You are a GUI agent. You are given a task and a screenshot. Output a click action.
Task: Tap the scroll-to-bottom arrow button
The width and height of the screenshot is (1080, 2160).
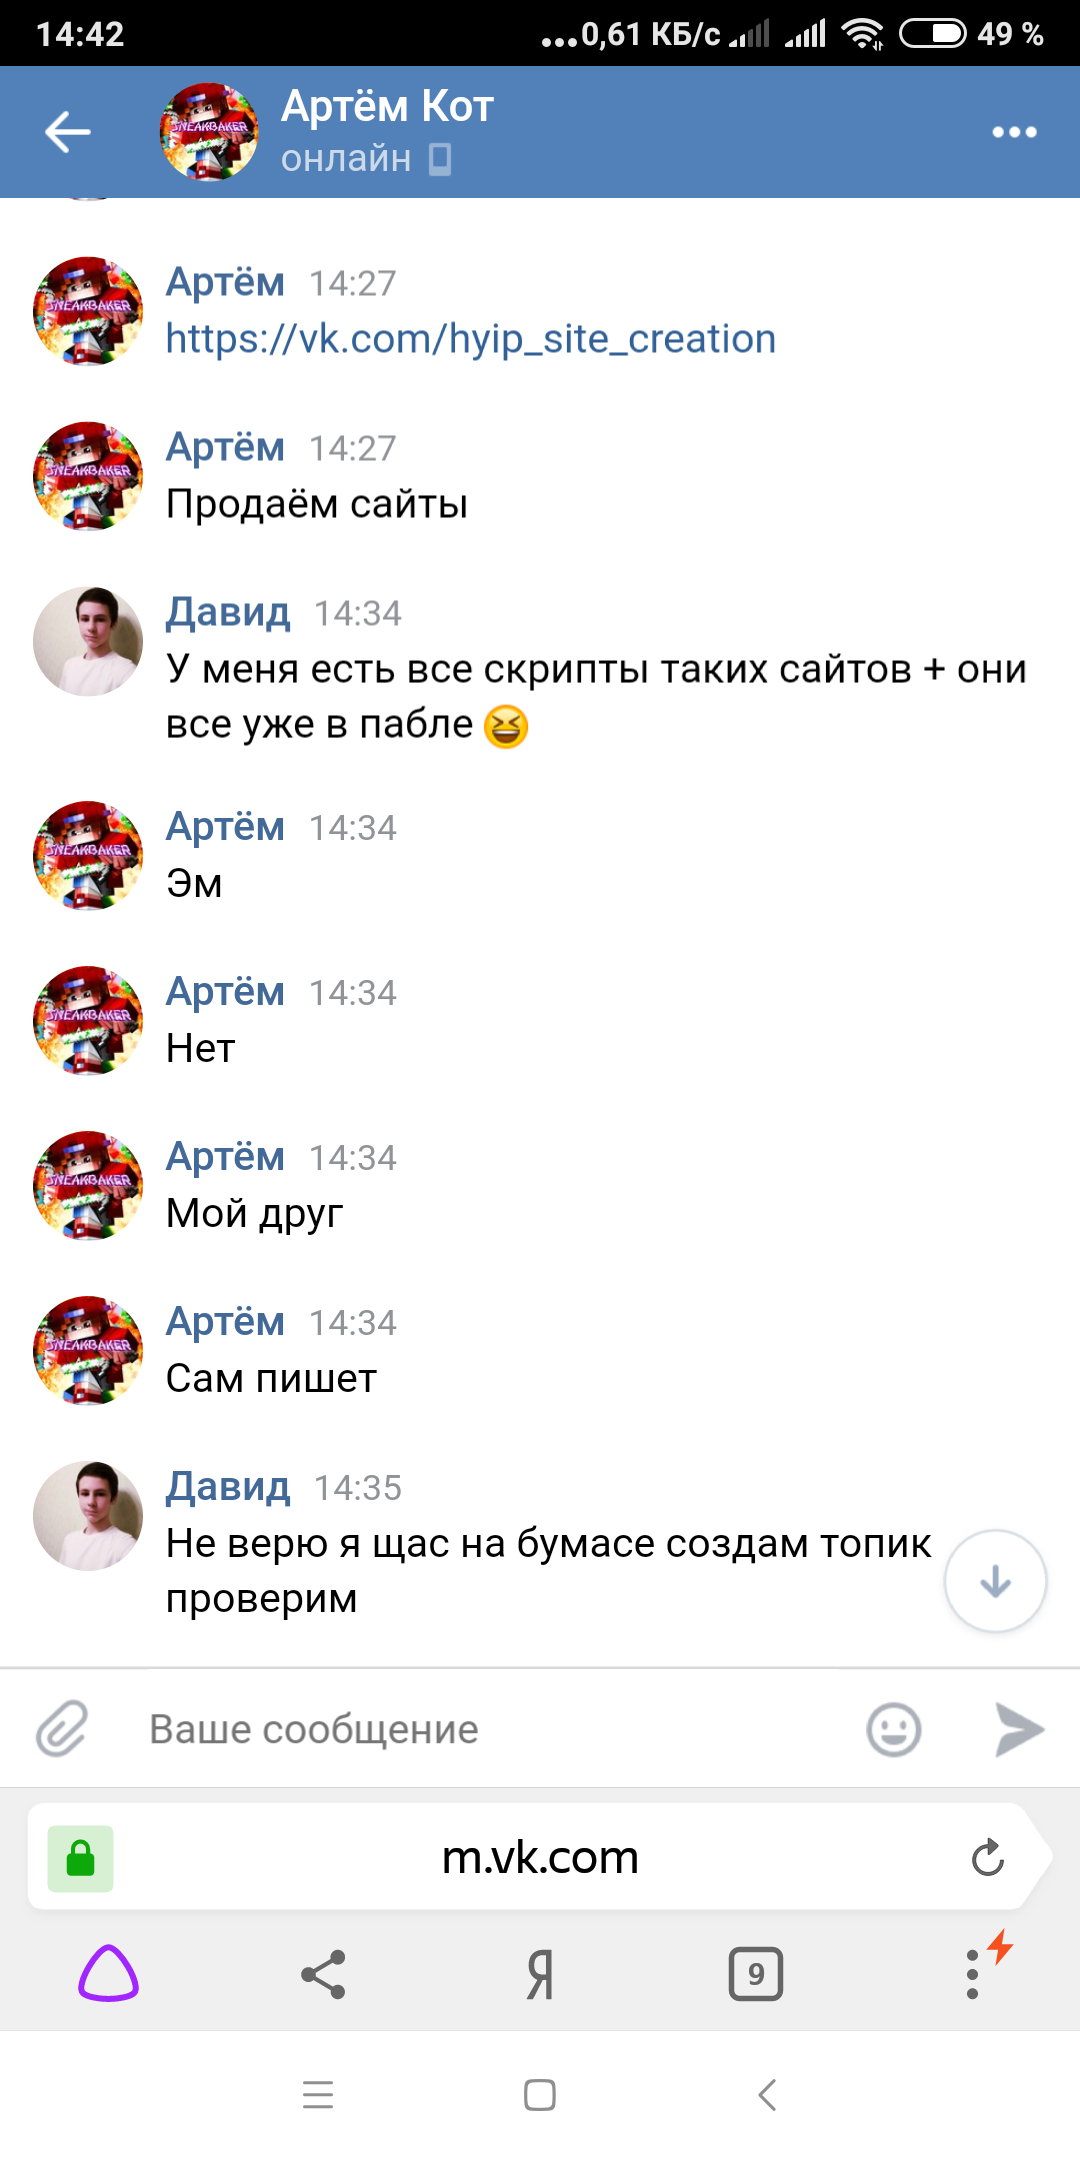(995, 1582)
